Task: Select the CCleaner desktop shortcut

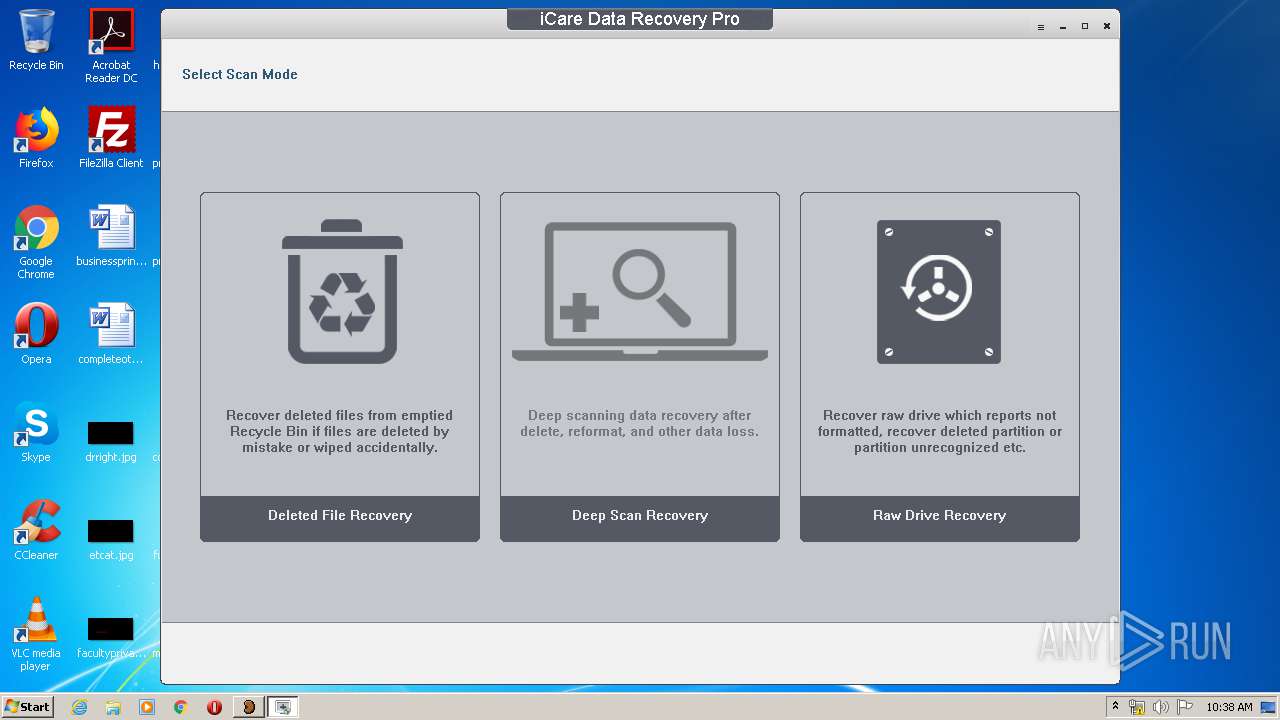Action: [36, 530]
